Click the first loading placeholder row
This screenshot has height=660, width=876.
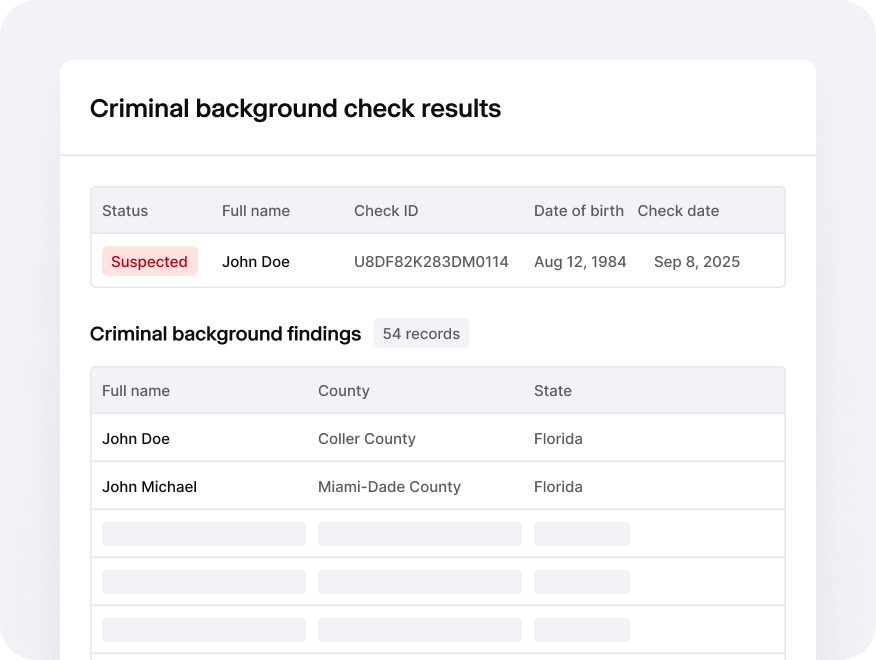[437, 534]
